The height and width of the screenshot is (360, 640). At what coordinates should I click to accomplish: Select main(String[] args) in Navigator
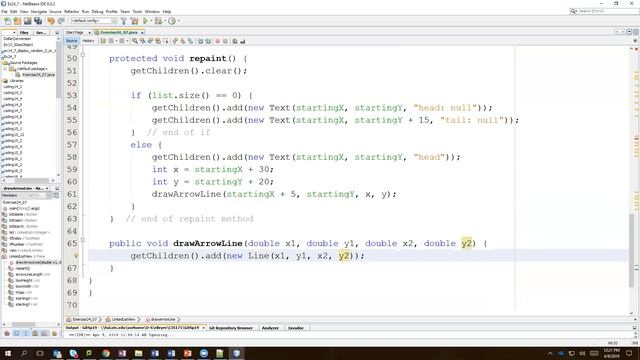tap(24, 208)
